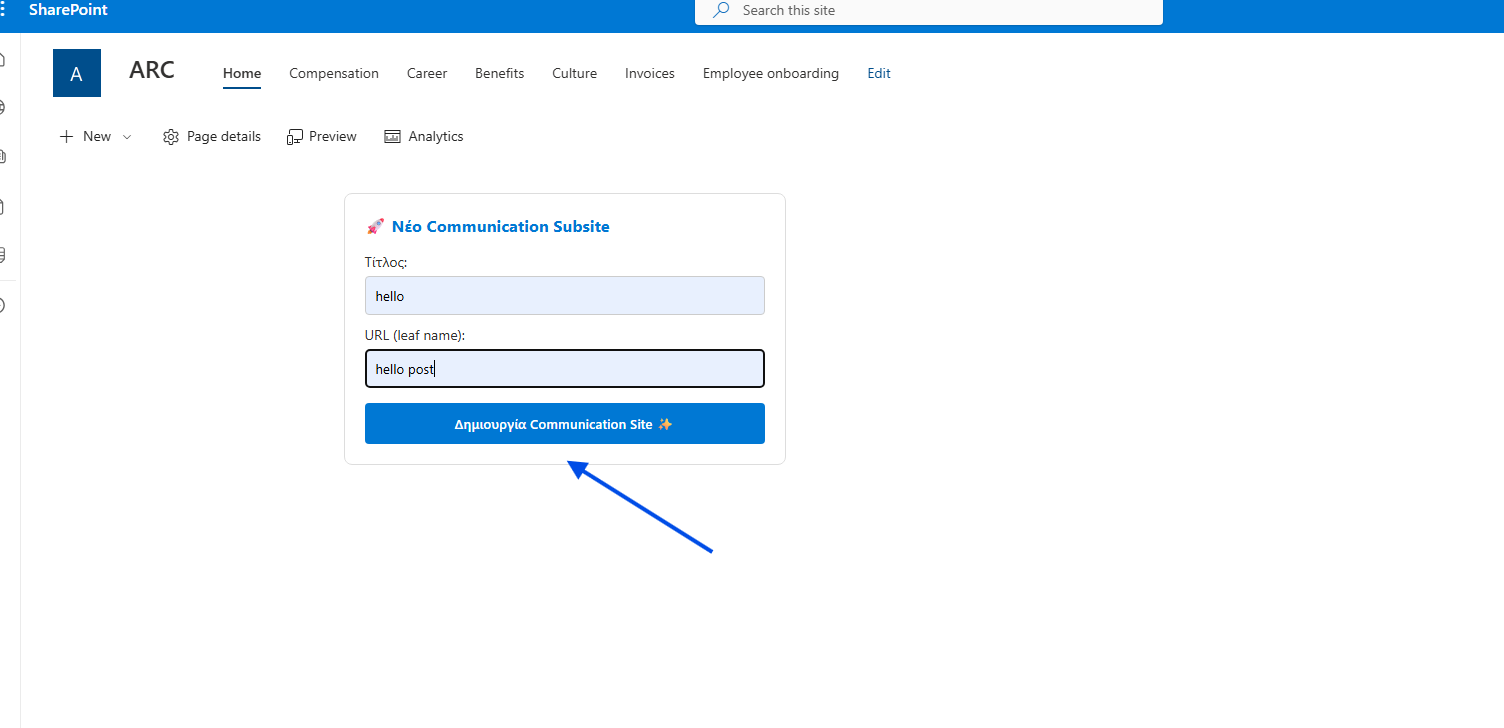Click the magnifier icon in the search box
Viewport: 1504px width, 728px height.
(x=721, y=10)
